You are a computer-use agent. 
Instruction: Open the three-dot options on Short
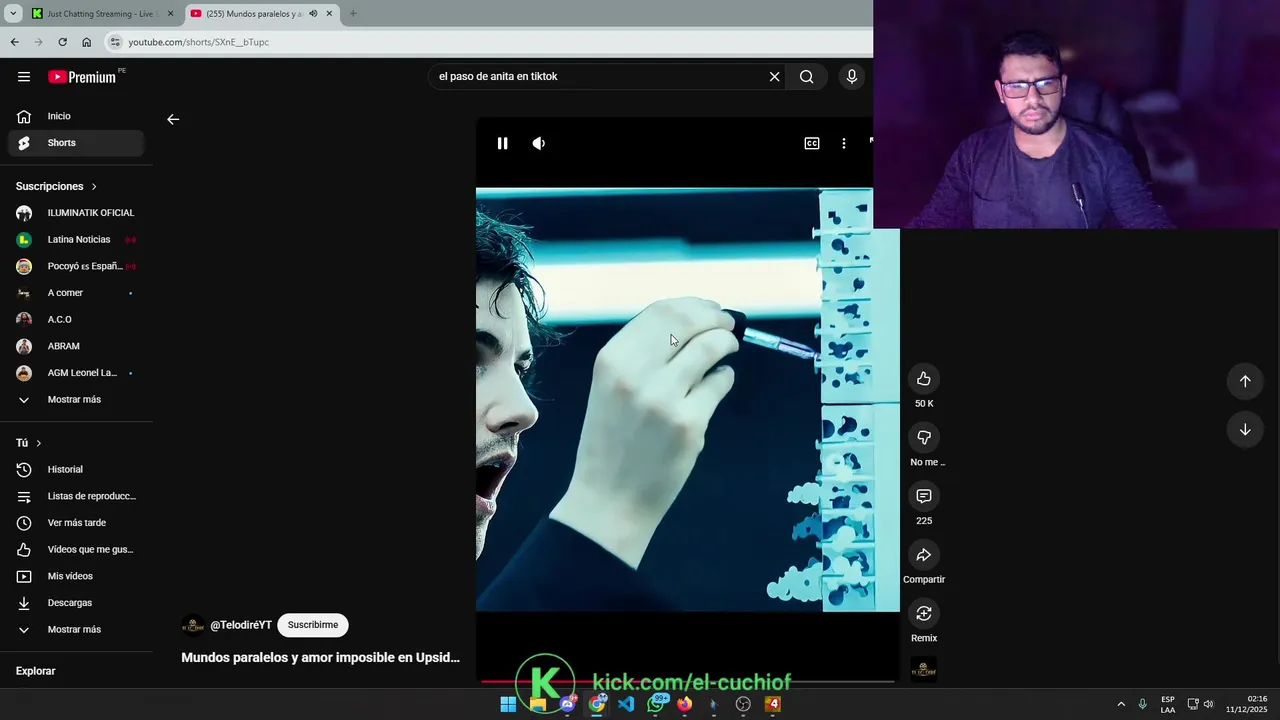point(844,143)
